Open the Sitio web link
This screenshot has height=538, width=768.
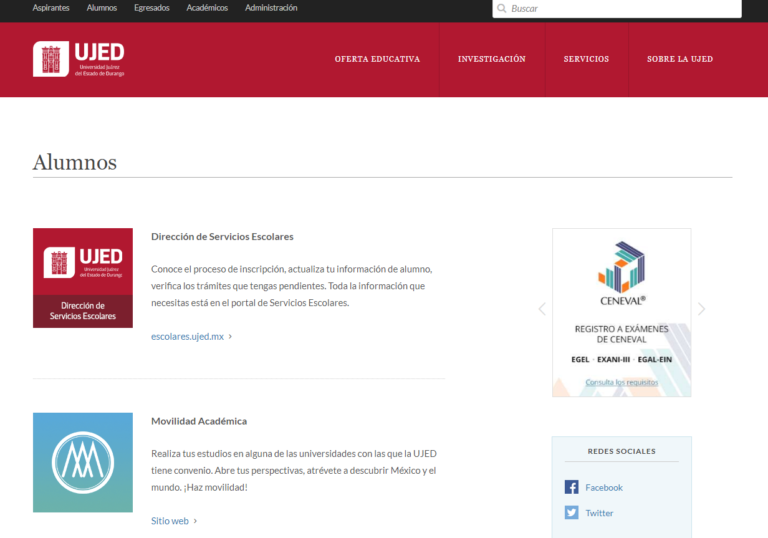click(x=170, y=521)
